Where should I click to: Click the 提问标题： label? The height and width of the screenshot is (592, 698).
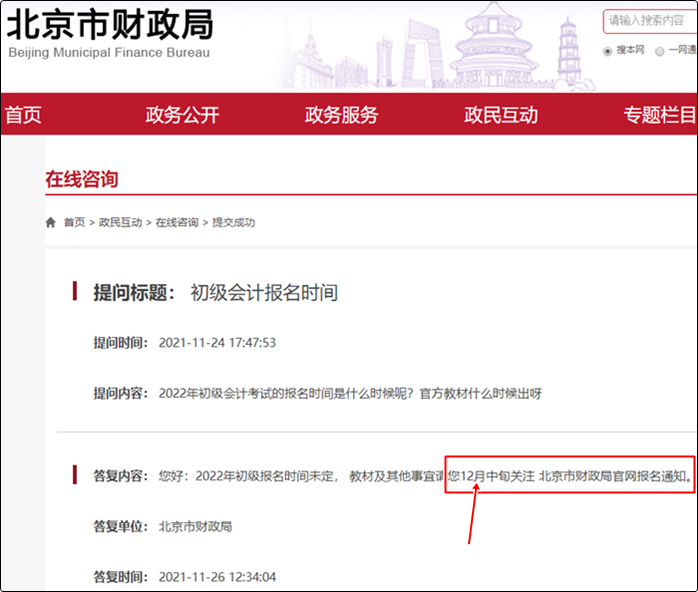pos(134,292)
